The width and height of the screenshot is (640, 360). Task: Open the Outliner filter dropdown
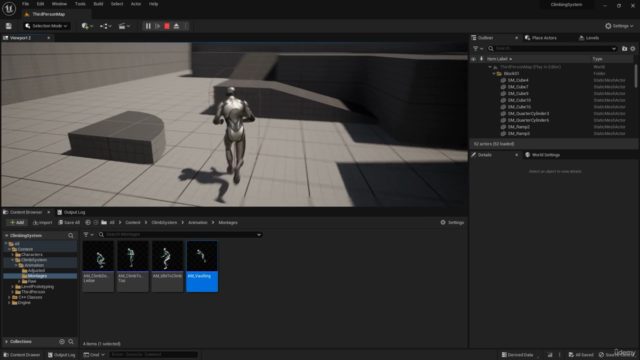[478, 49]
